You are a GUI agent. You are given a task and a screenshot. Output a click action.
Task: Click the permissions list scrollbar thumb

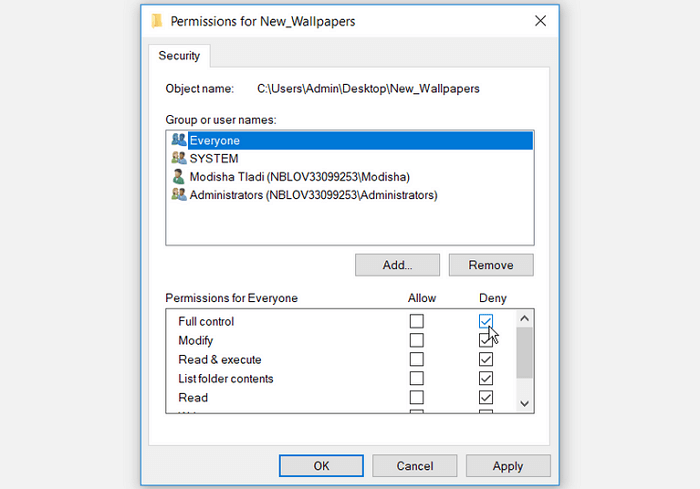[x=525, y=353]
